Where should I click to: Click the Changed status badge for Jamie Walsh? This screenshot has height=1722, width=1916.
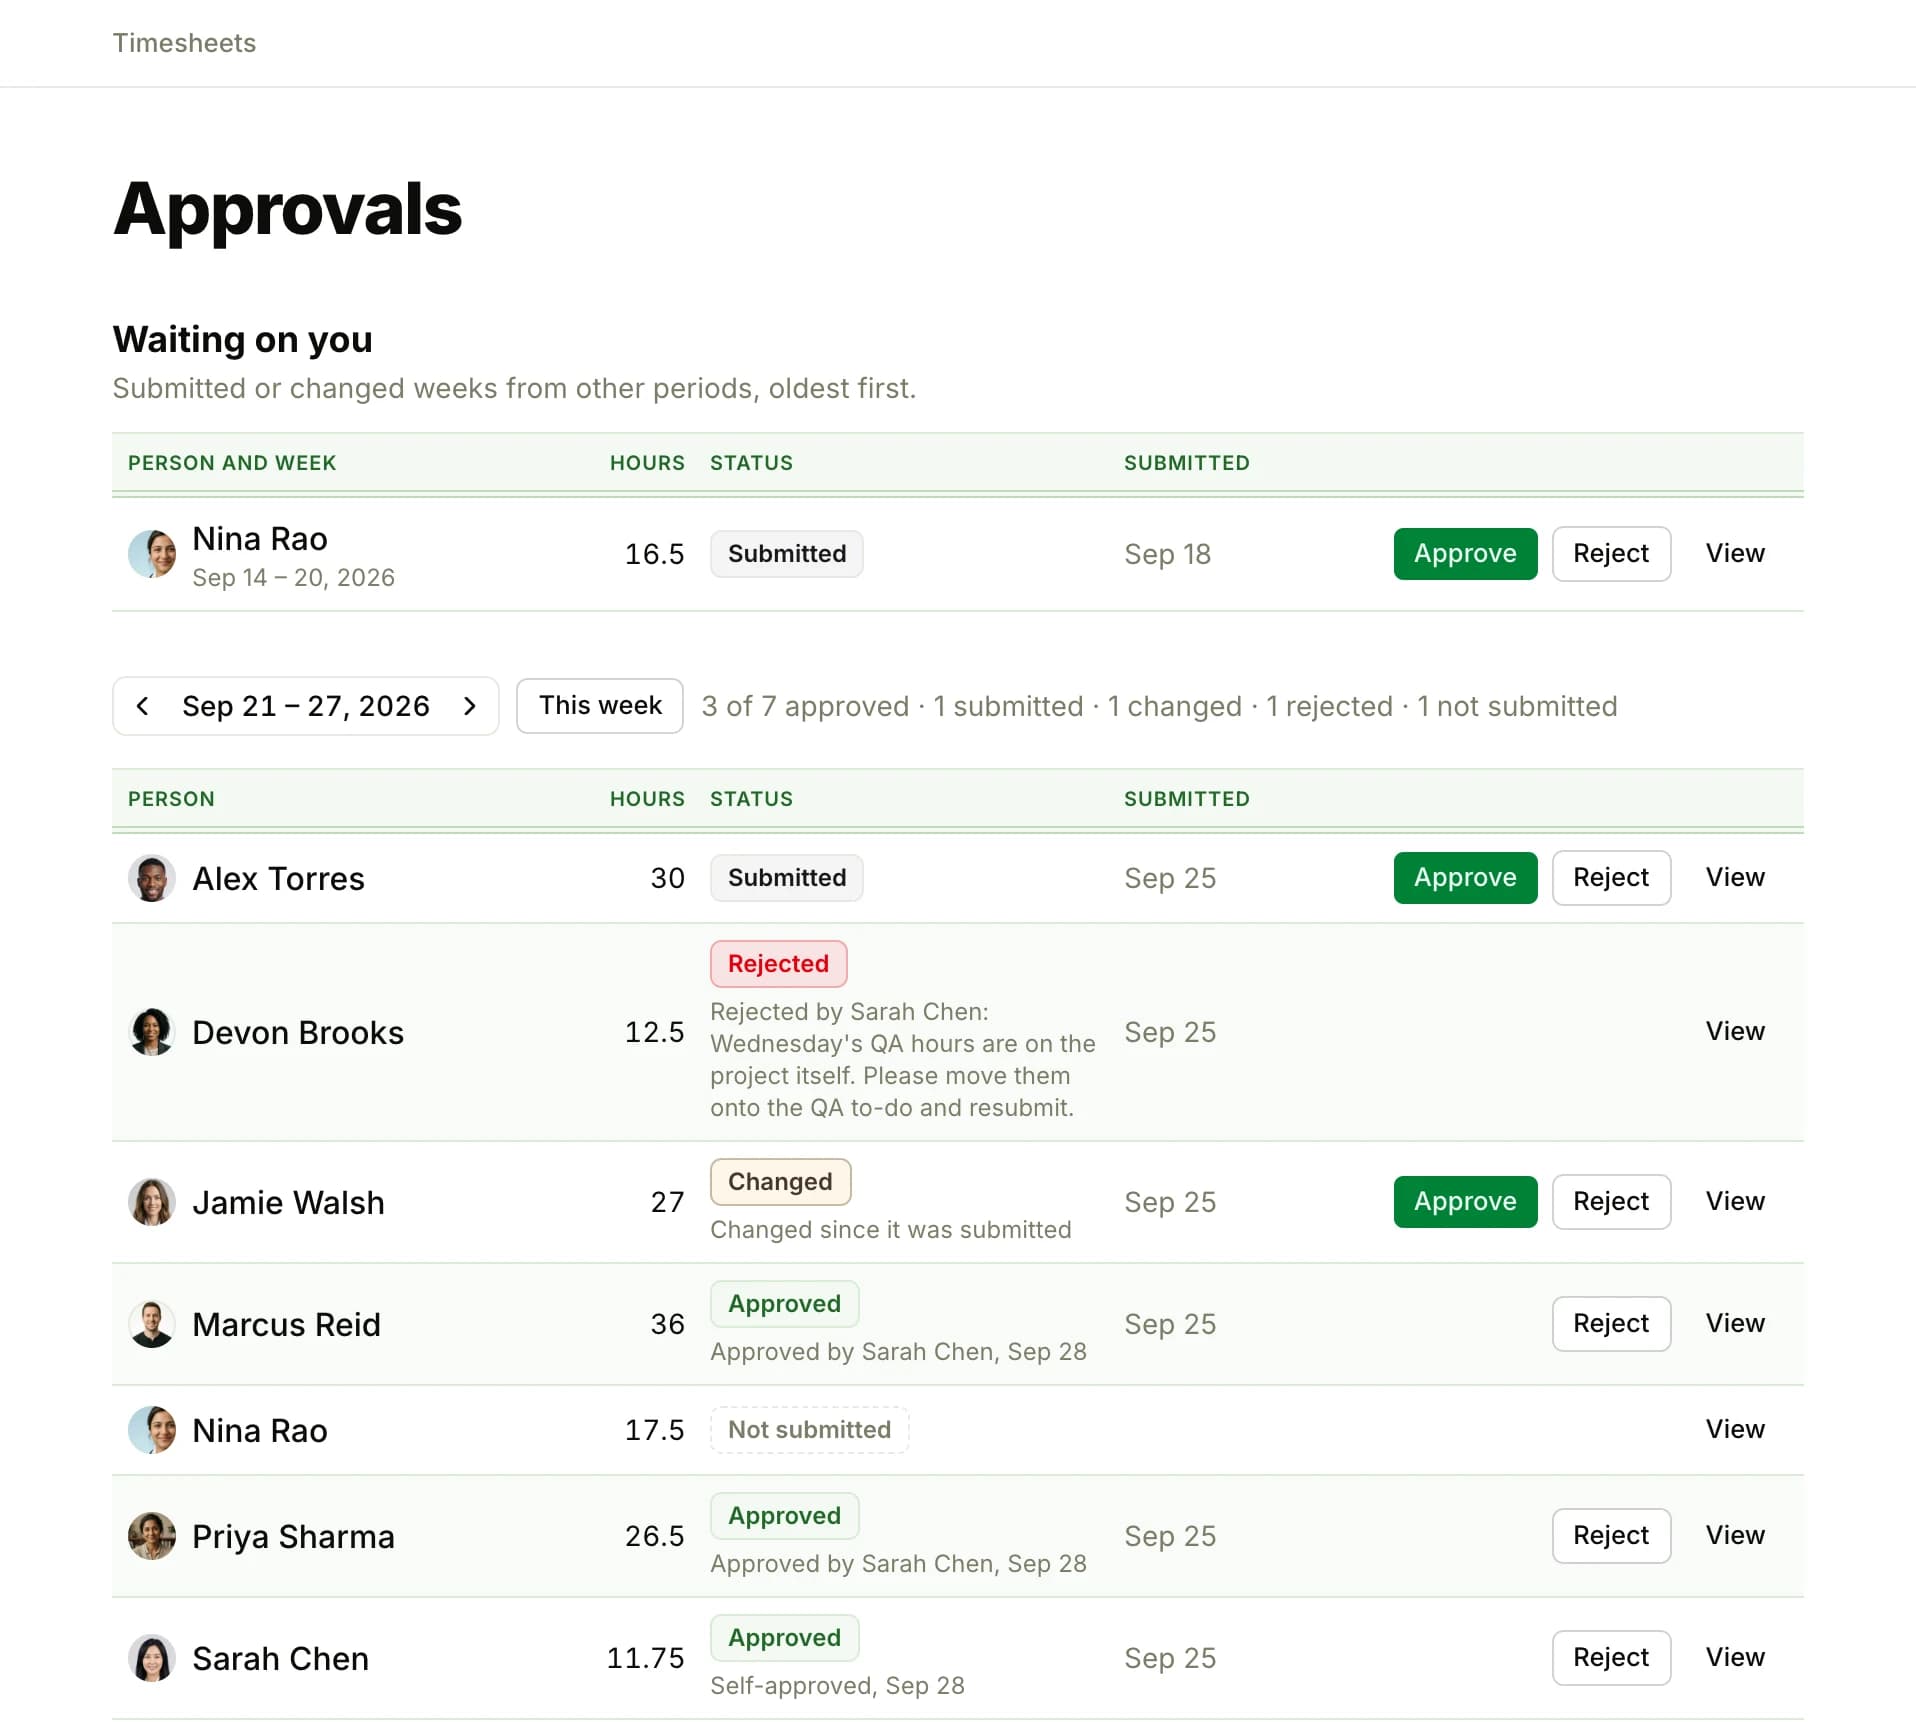780,1182
